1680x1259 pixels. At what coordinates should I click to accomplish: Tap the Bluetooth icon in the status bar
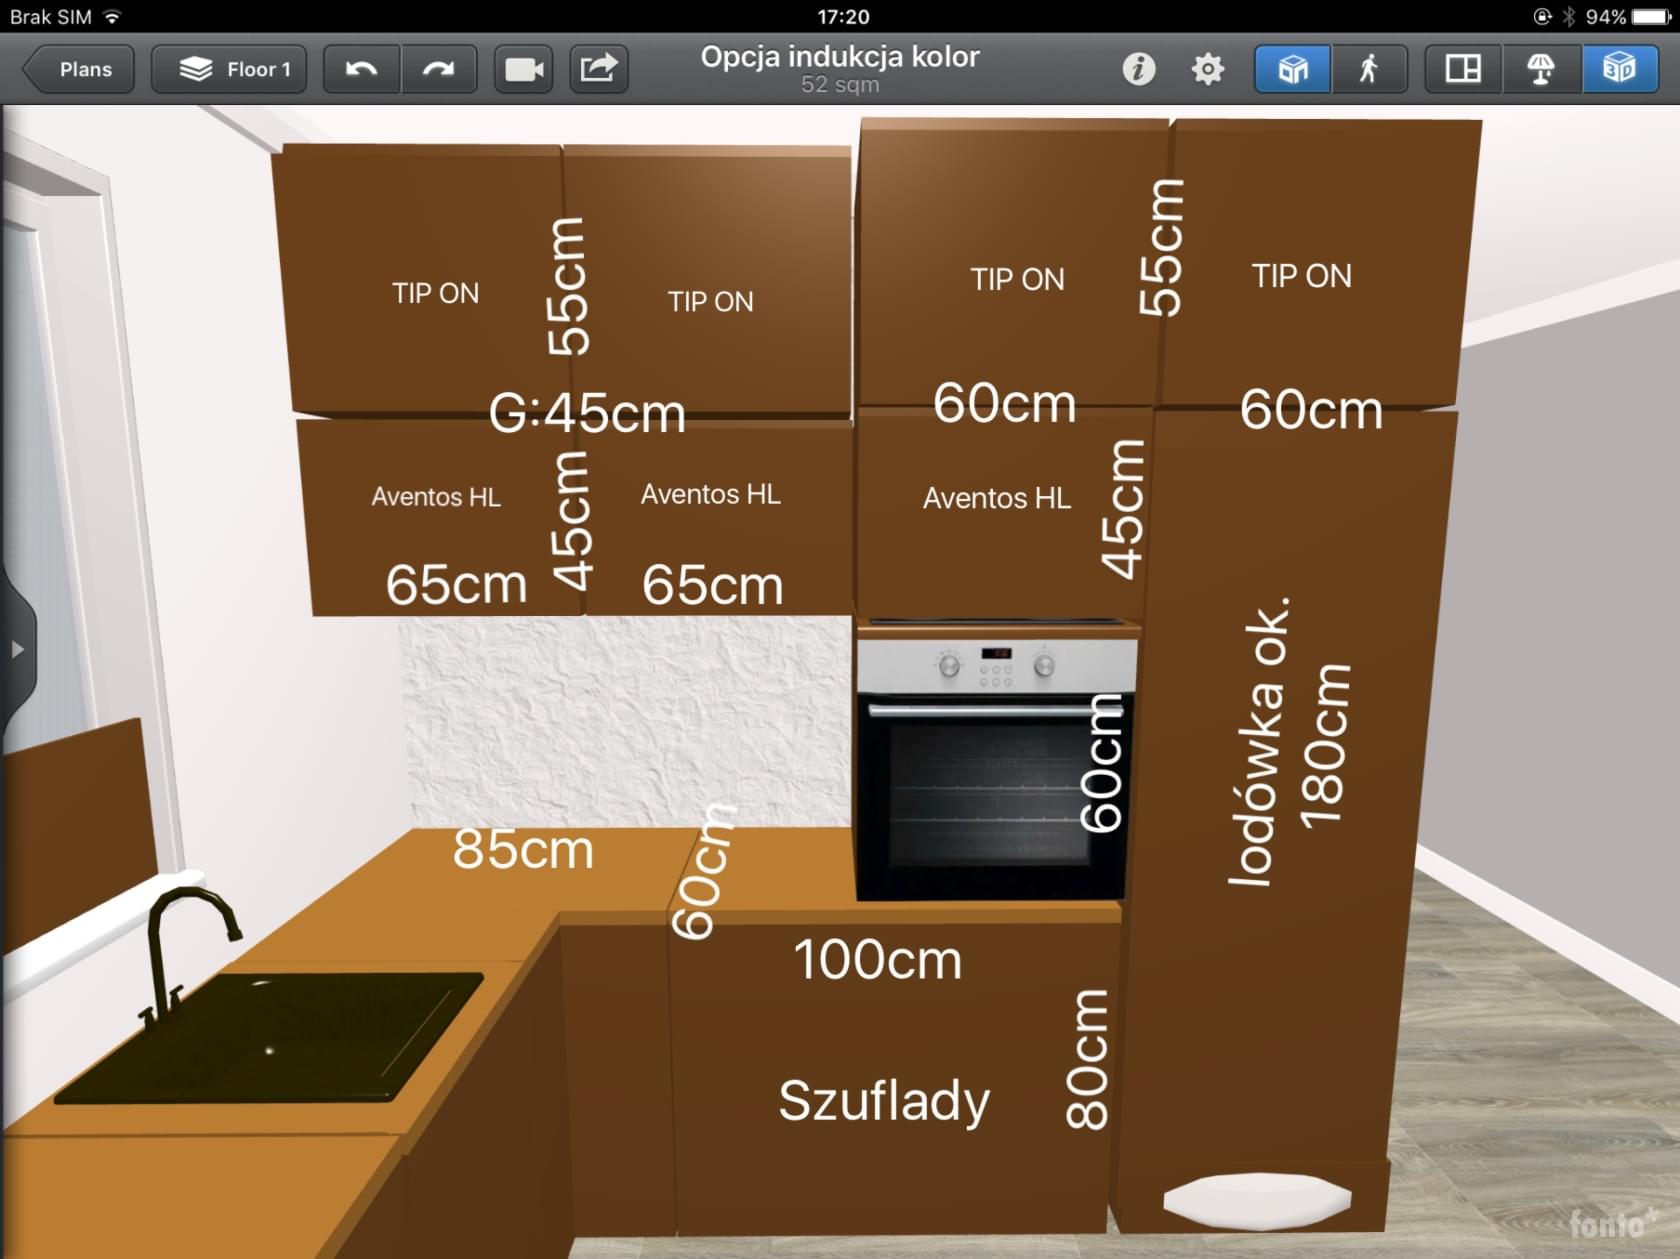click(x=1568, y=16)
